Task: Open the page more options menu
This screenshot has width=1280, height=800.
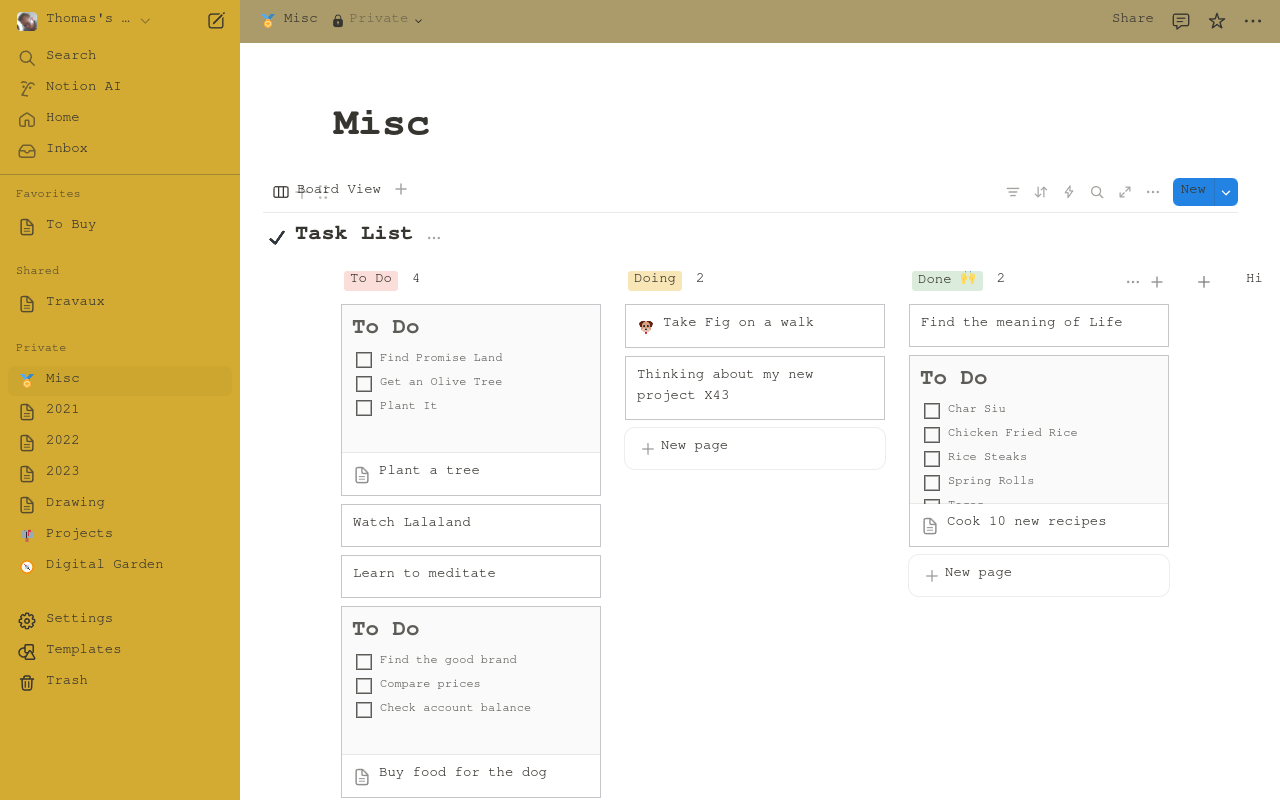Action: 1253,21
